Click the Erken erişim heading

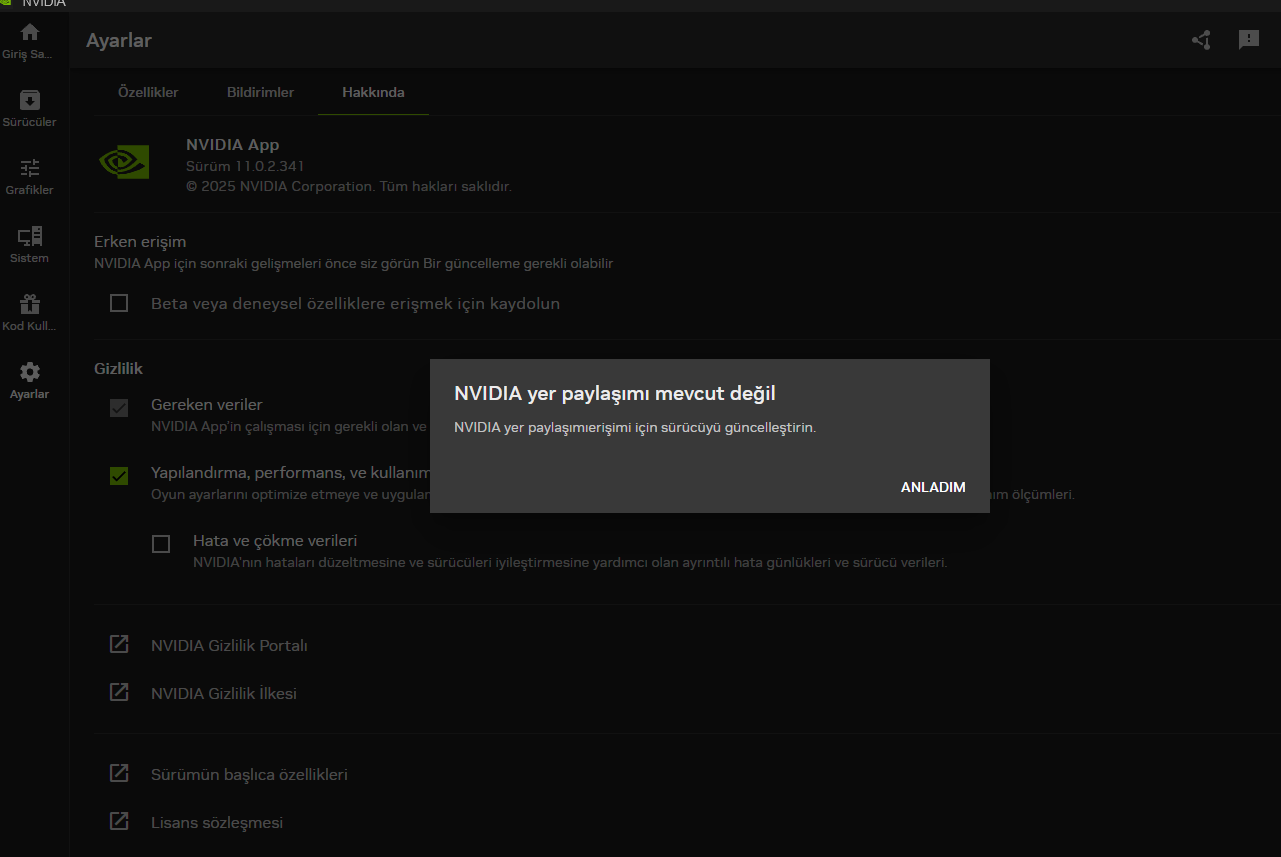click(x=140, y=241)
